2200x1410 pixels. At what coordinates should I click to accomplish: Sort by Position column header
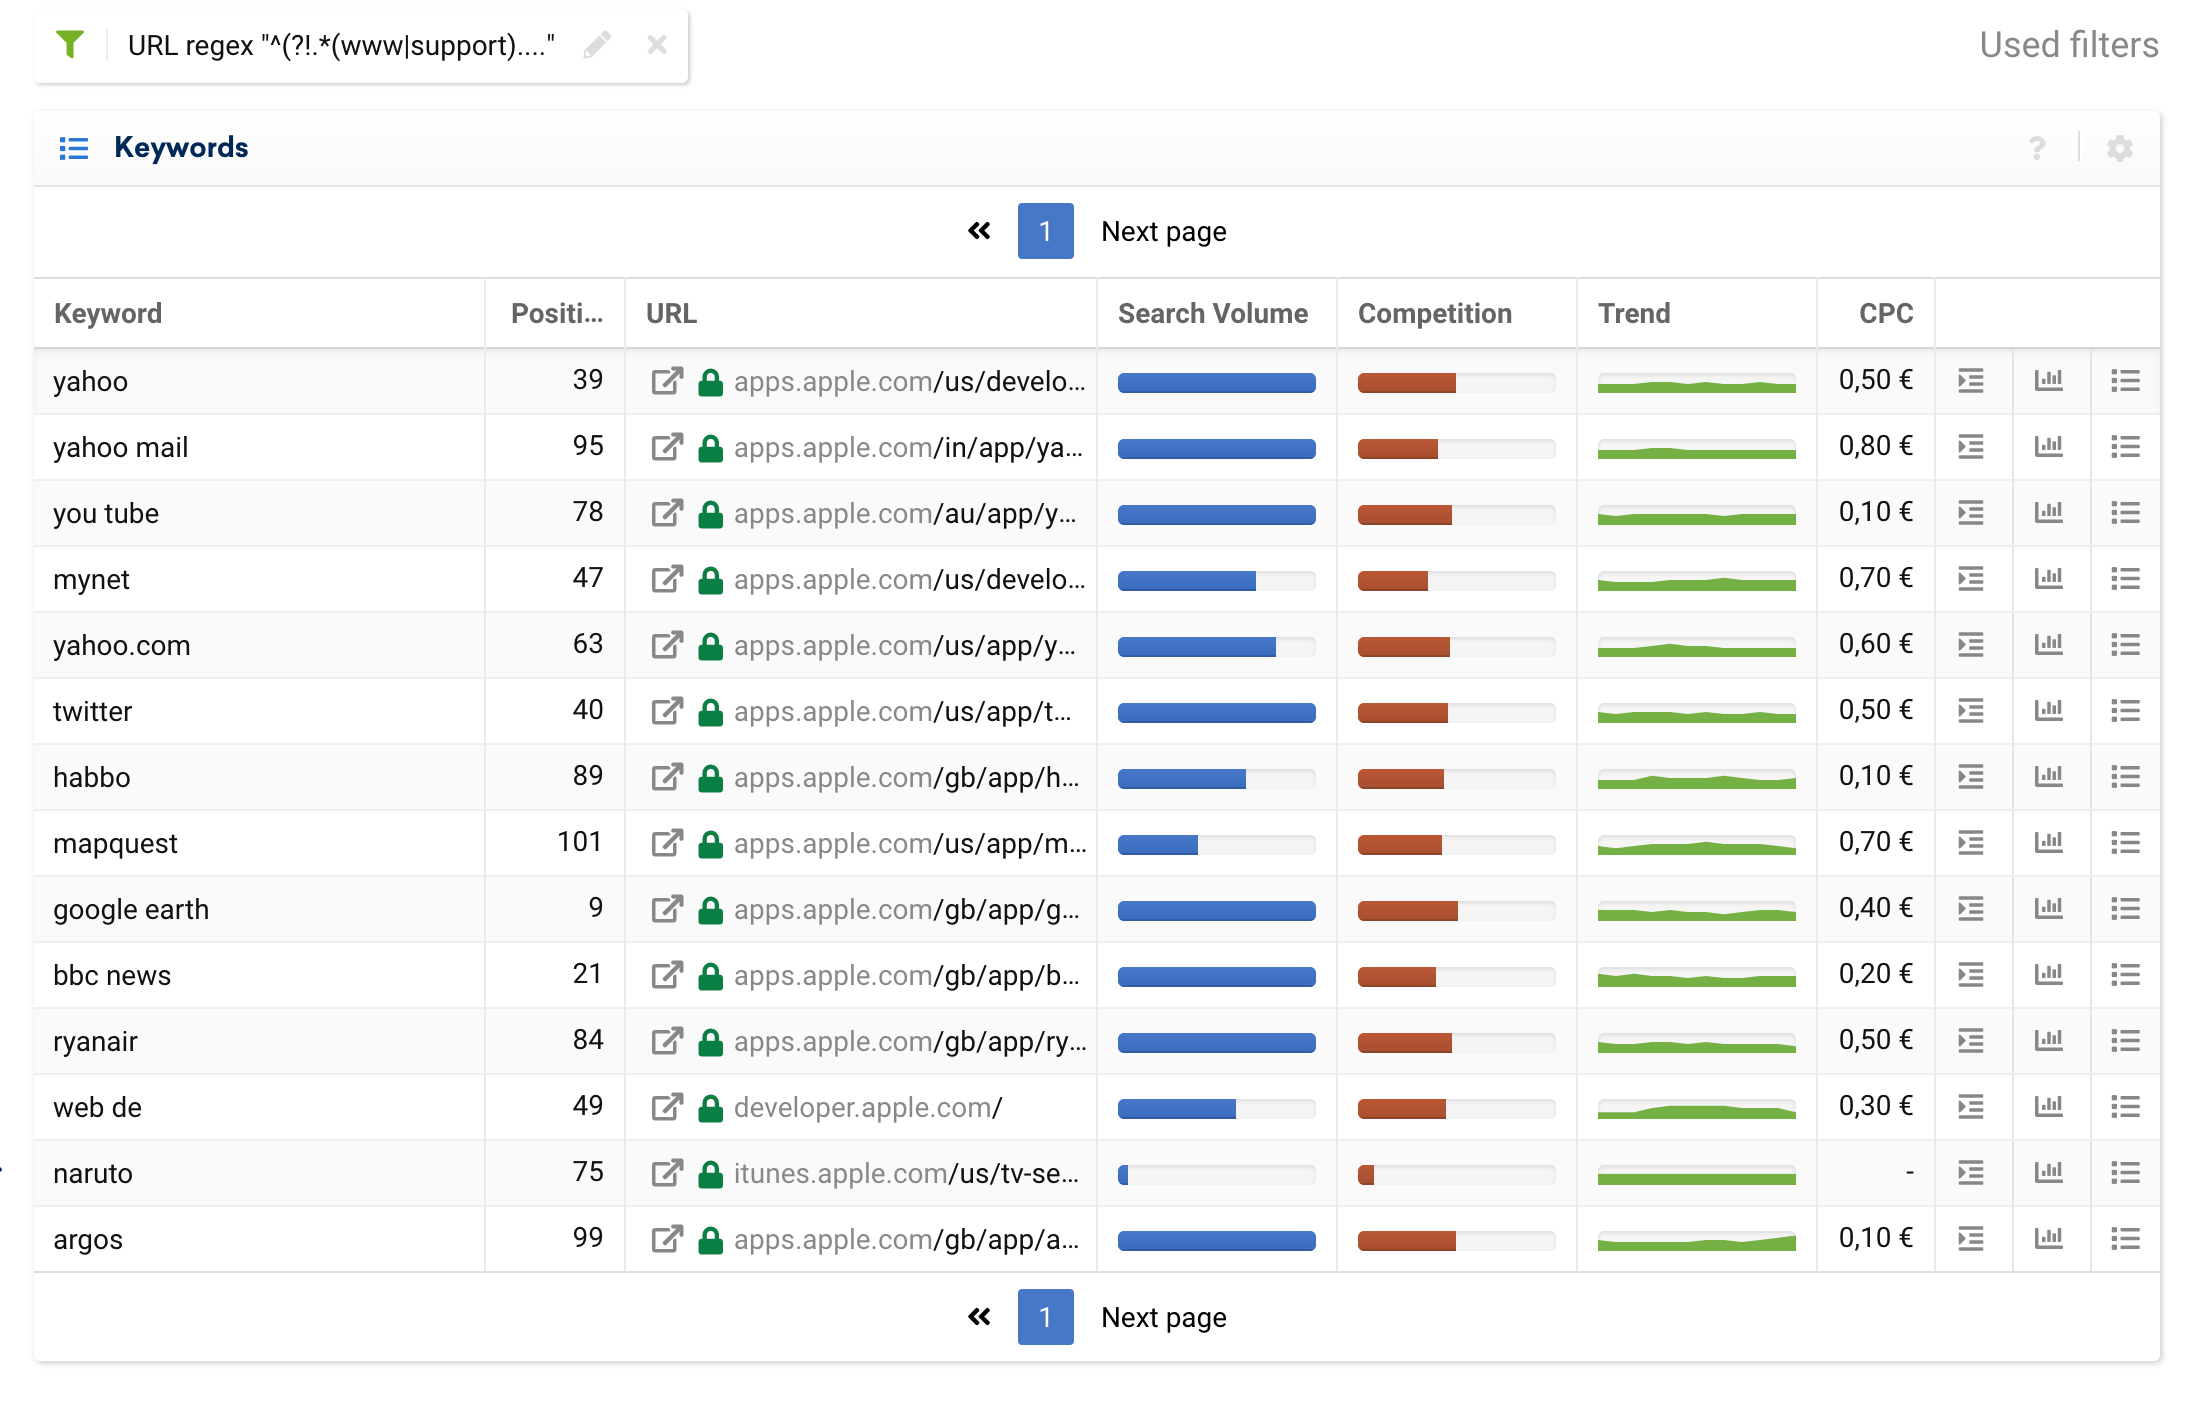[x=557, y=314]
